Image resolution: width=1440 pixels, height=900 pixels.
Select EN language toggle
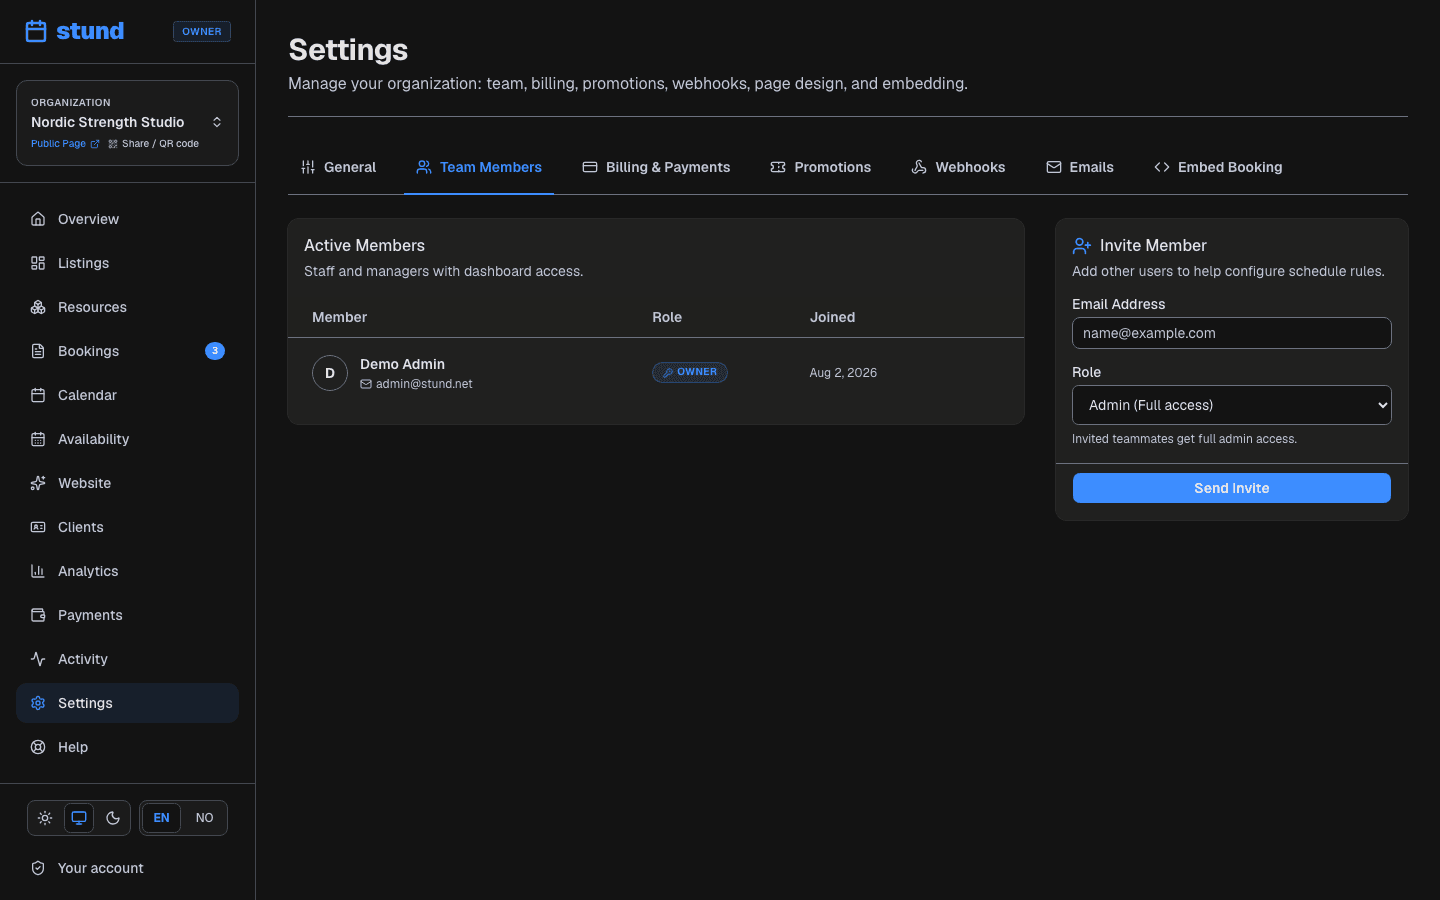[161, 818]
